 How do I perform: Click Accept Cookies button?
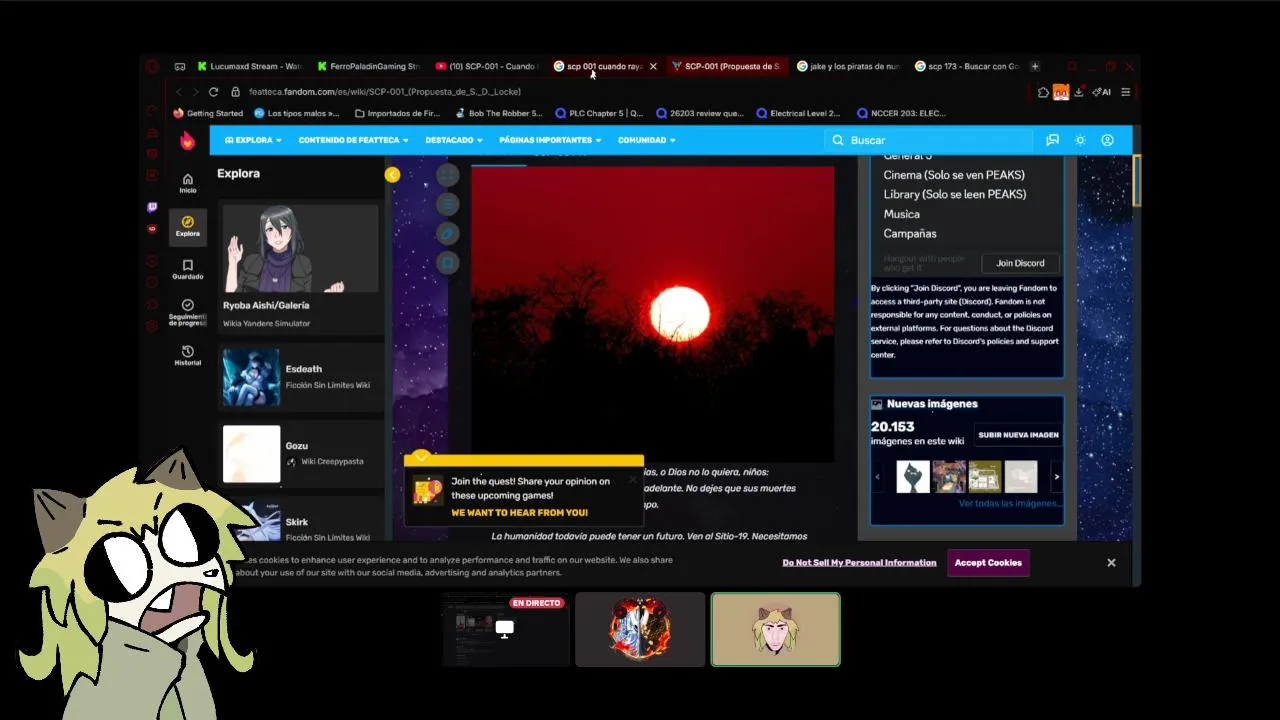pyautogui.click(x=988, y=563)
